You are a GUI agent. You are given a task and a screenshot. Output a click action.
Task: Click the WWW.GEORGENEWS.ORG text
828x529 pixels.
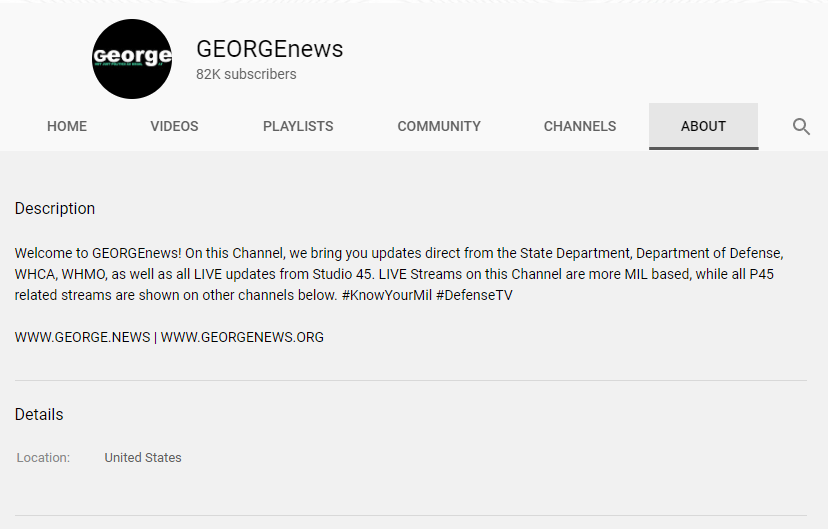point(242,337)
